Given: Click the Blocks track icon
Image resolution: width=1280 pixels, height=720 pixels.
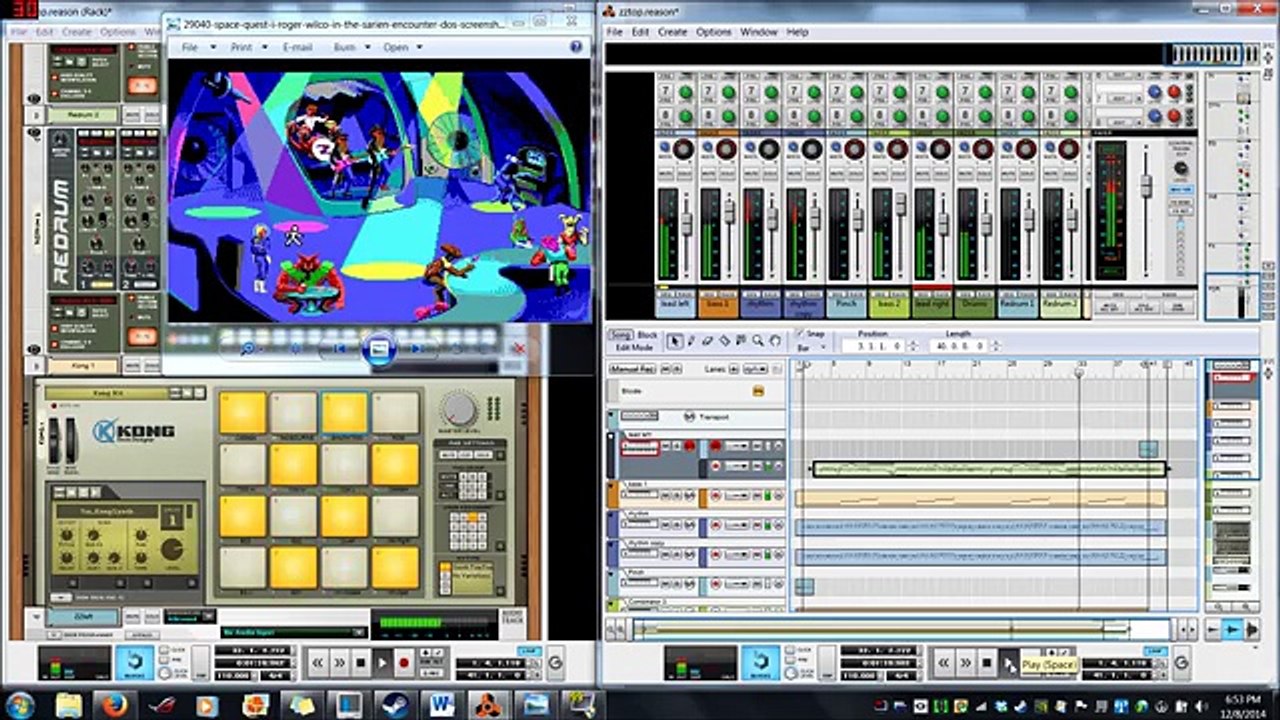Looking at the screenshot, I should 758,391.
